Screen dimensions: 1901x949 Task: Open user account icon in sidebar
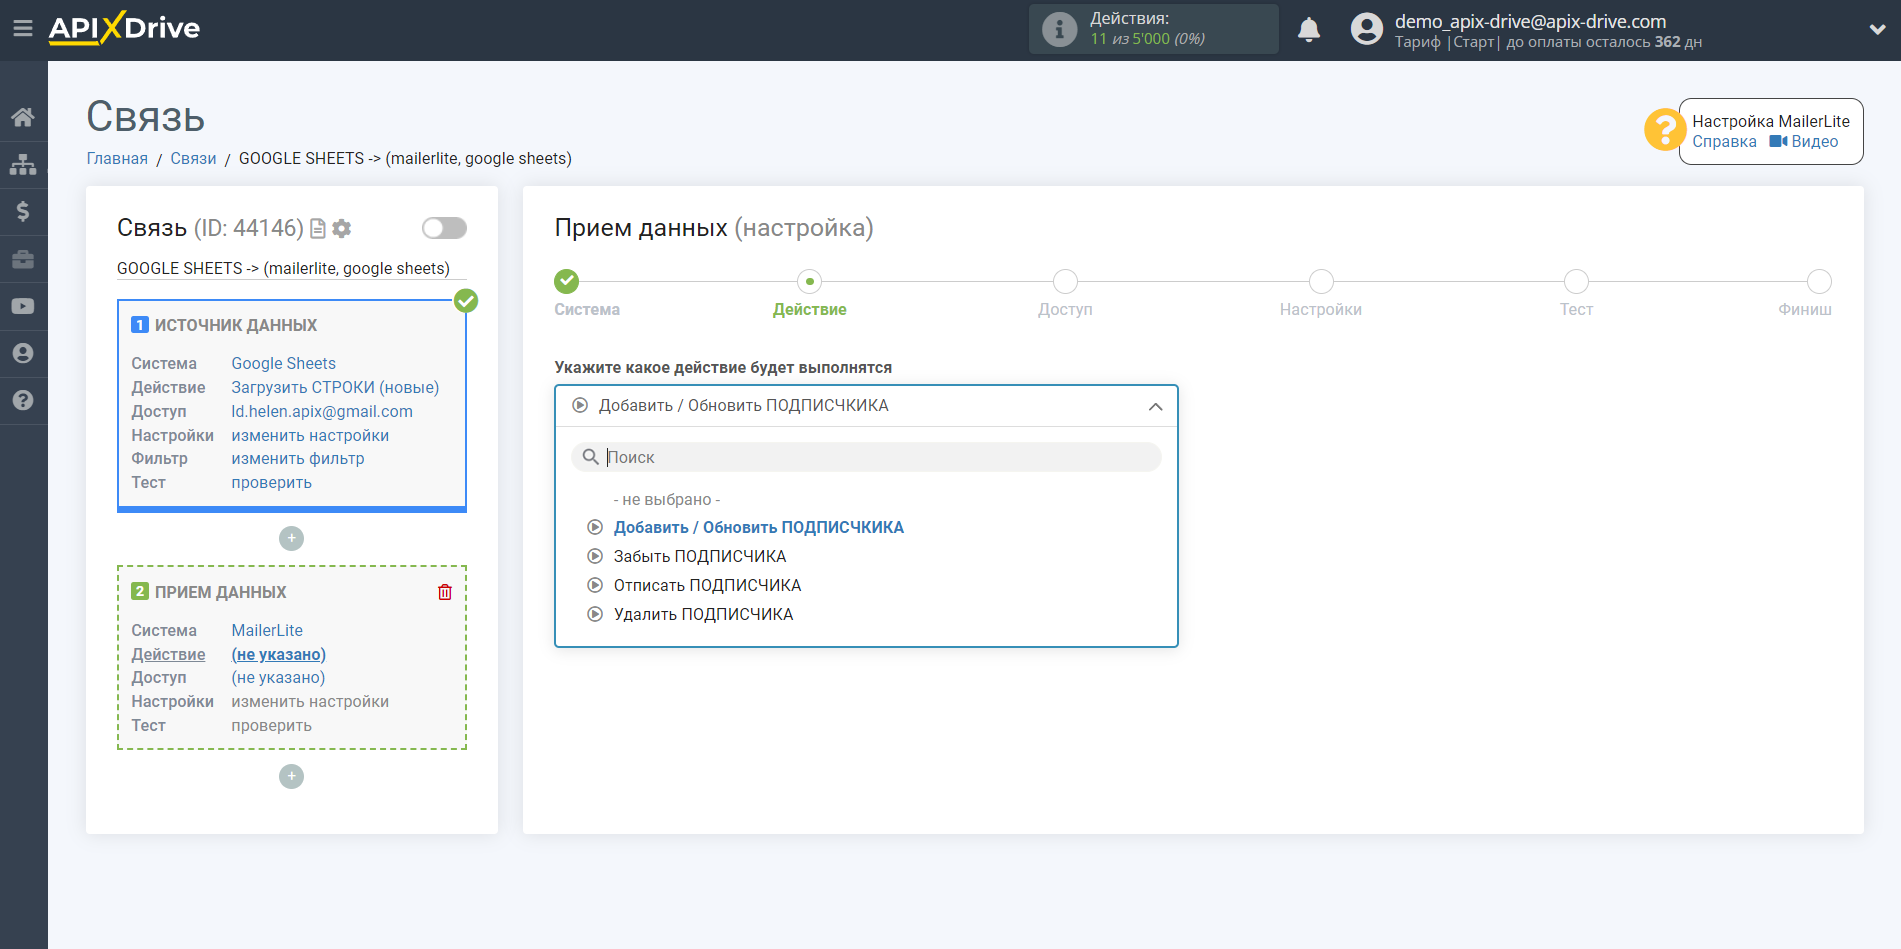pos(23,353)
